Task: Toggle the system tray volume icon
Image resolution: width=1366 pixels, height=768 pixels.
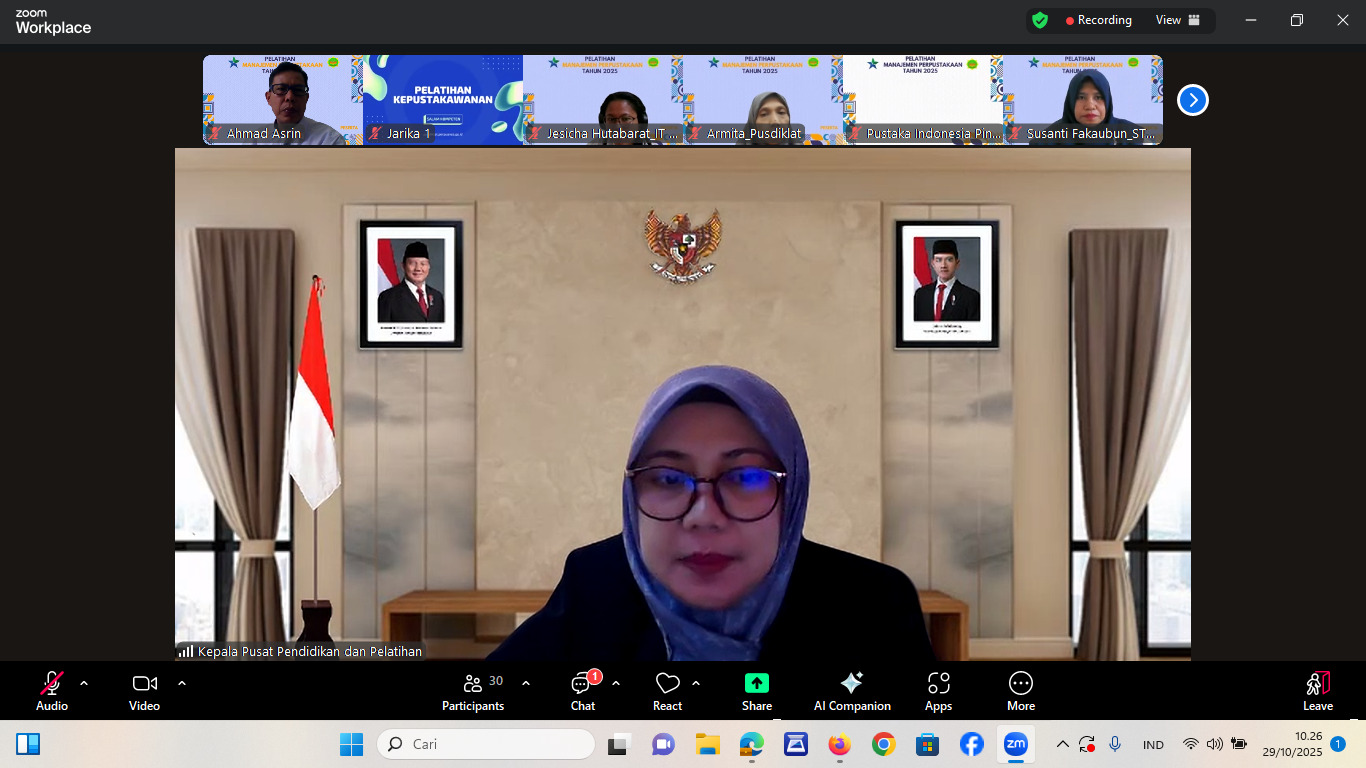Action: pos(1214,744)
